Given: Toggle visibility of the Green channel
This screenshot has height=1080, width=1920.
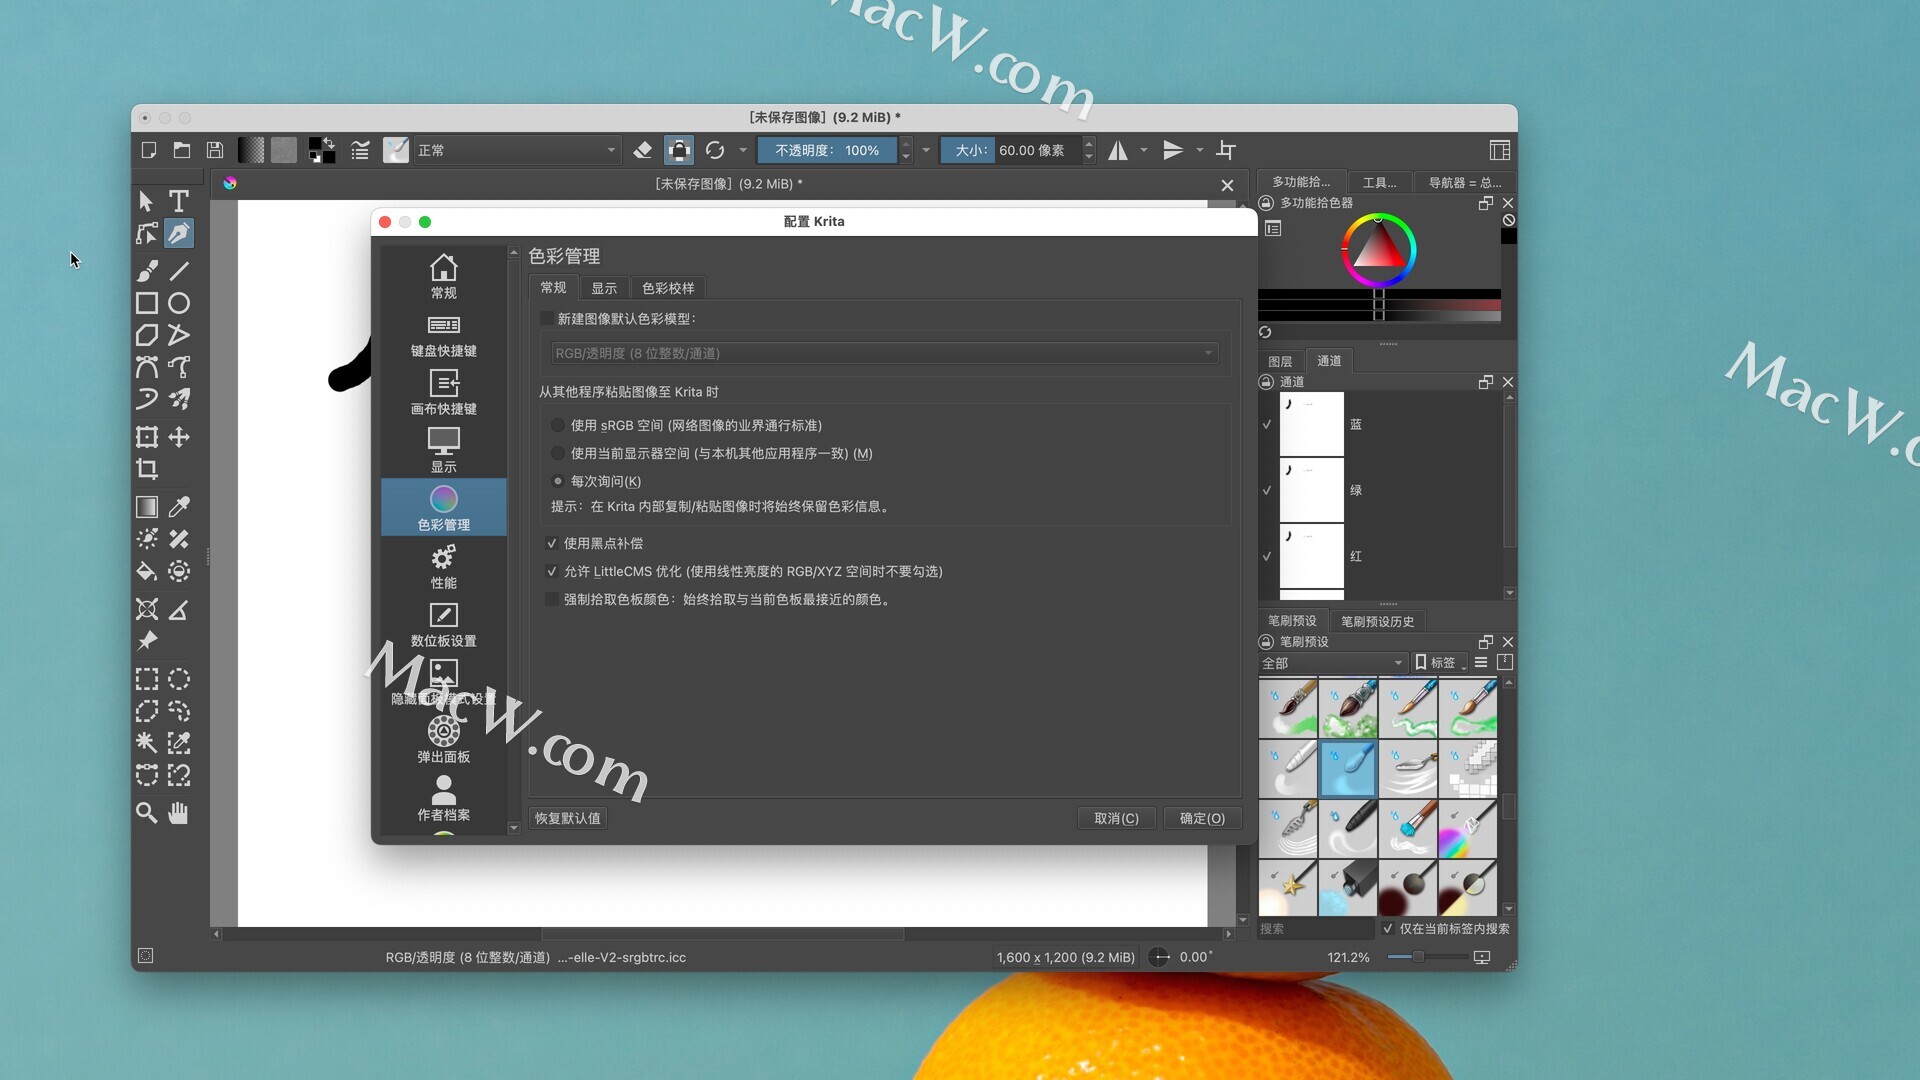Looking at the screenshot, I should tap(1267, 490).
